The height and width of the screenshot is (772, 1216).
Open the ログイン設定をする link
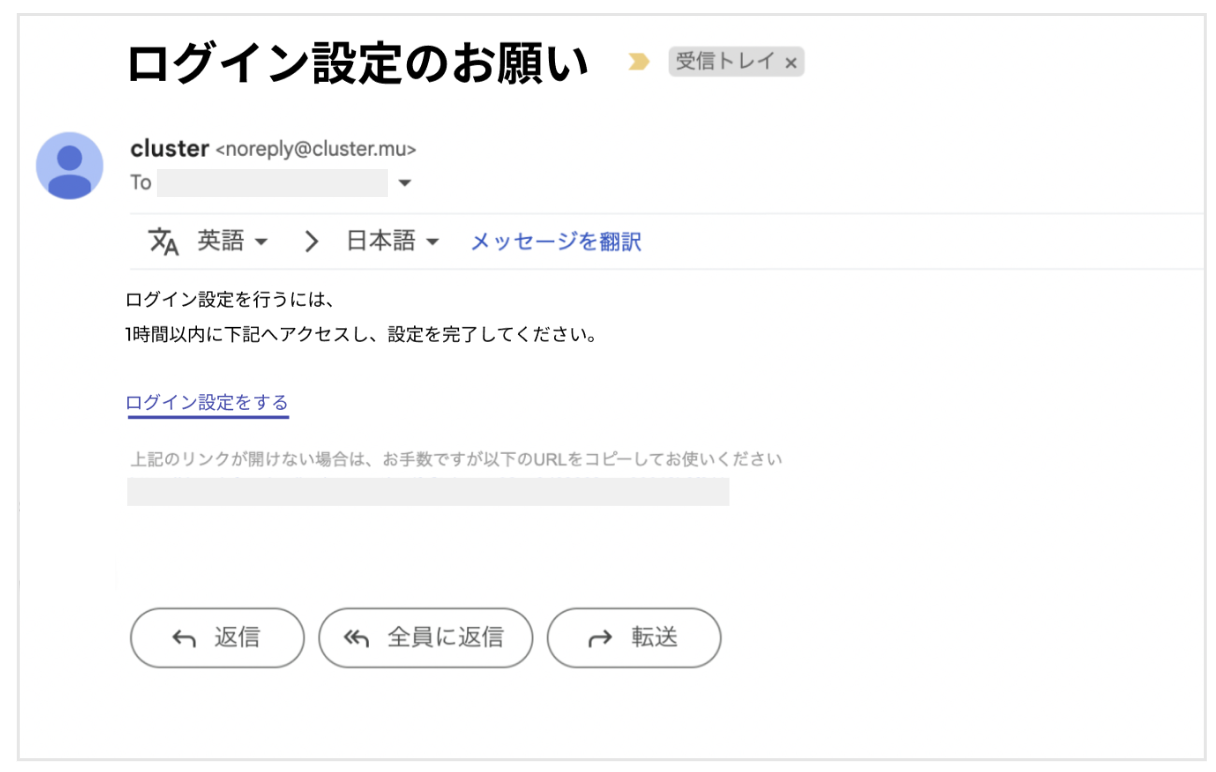pyautogui.click(x=207, y=403)
